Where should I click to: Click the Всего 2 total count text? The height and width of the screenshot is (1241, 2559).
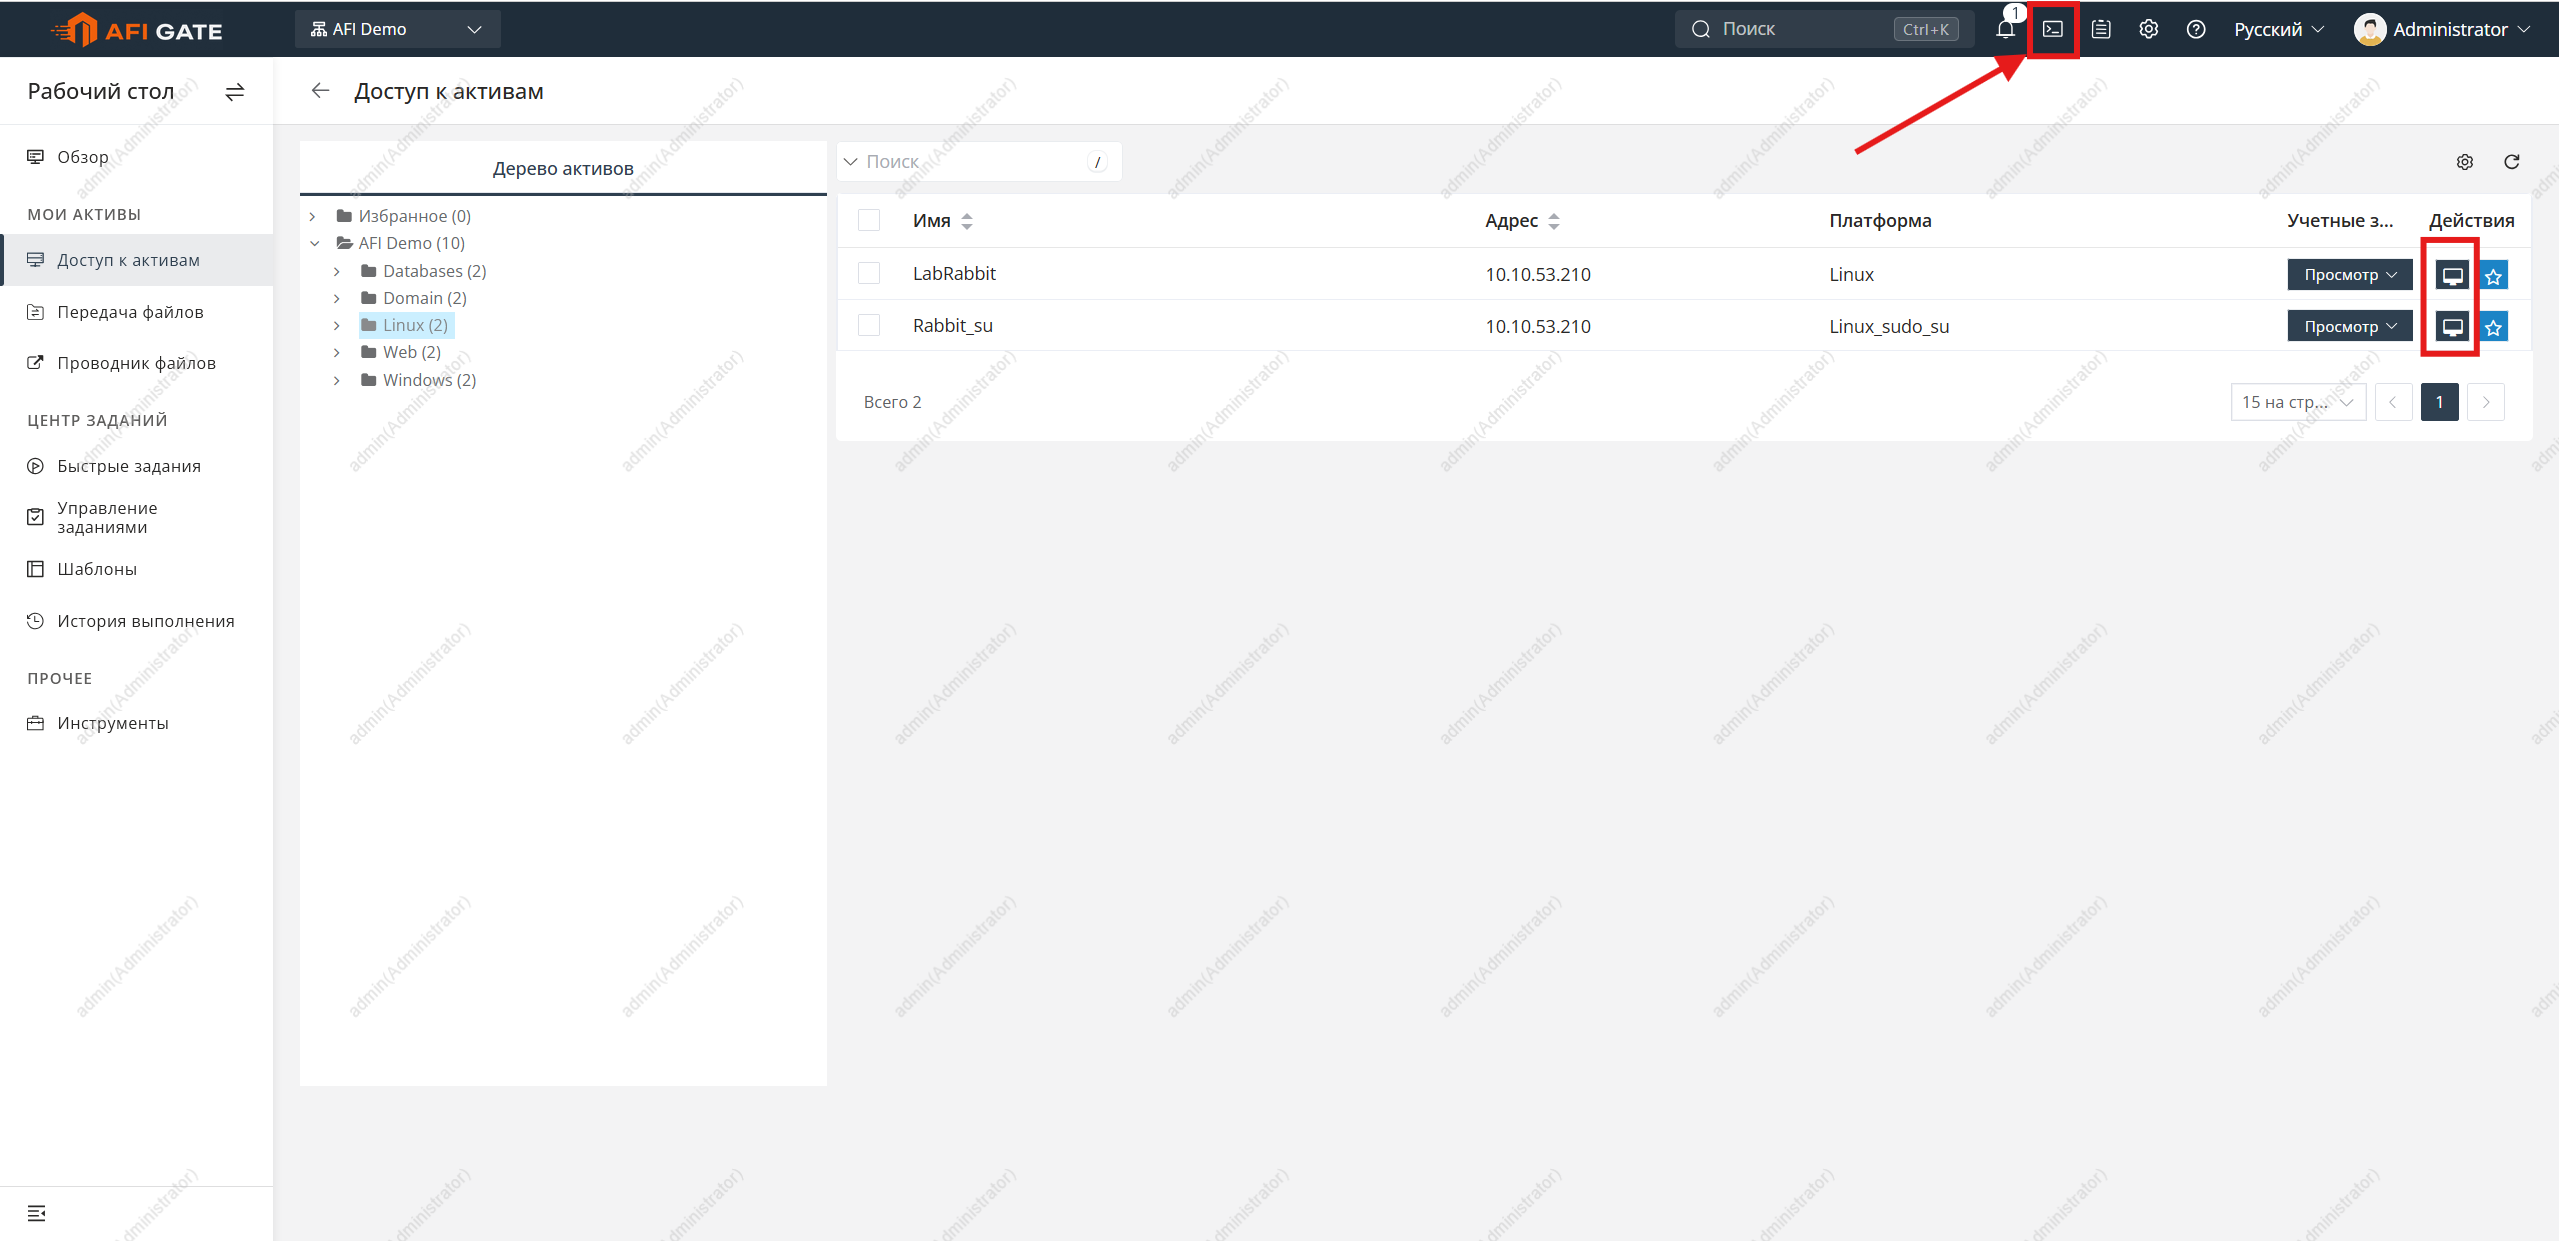892,402
